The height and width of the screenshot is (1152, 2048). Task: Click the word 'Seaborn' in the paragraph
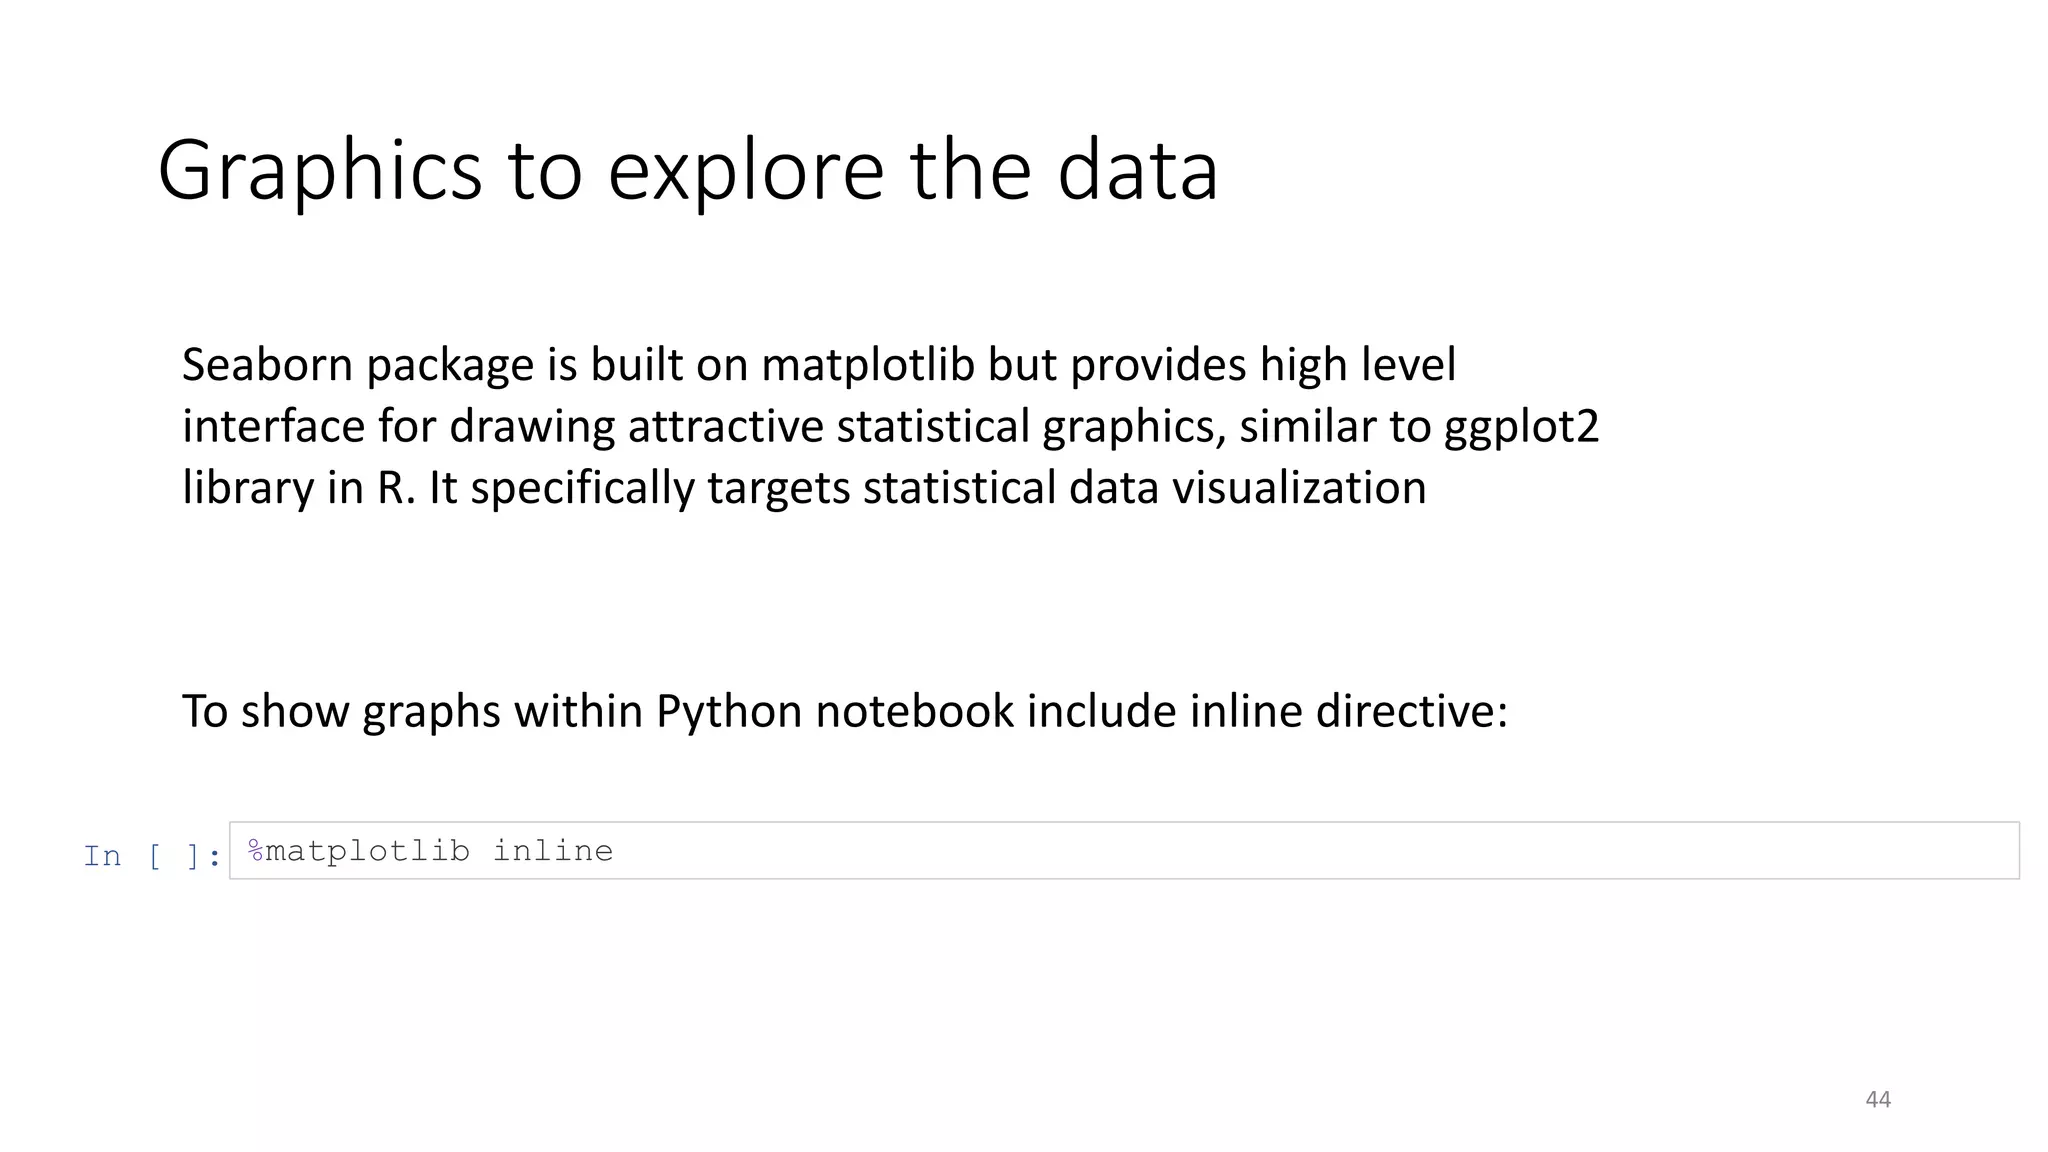pyautogui.click(x=267, y=365)
